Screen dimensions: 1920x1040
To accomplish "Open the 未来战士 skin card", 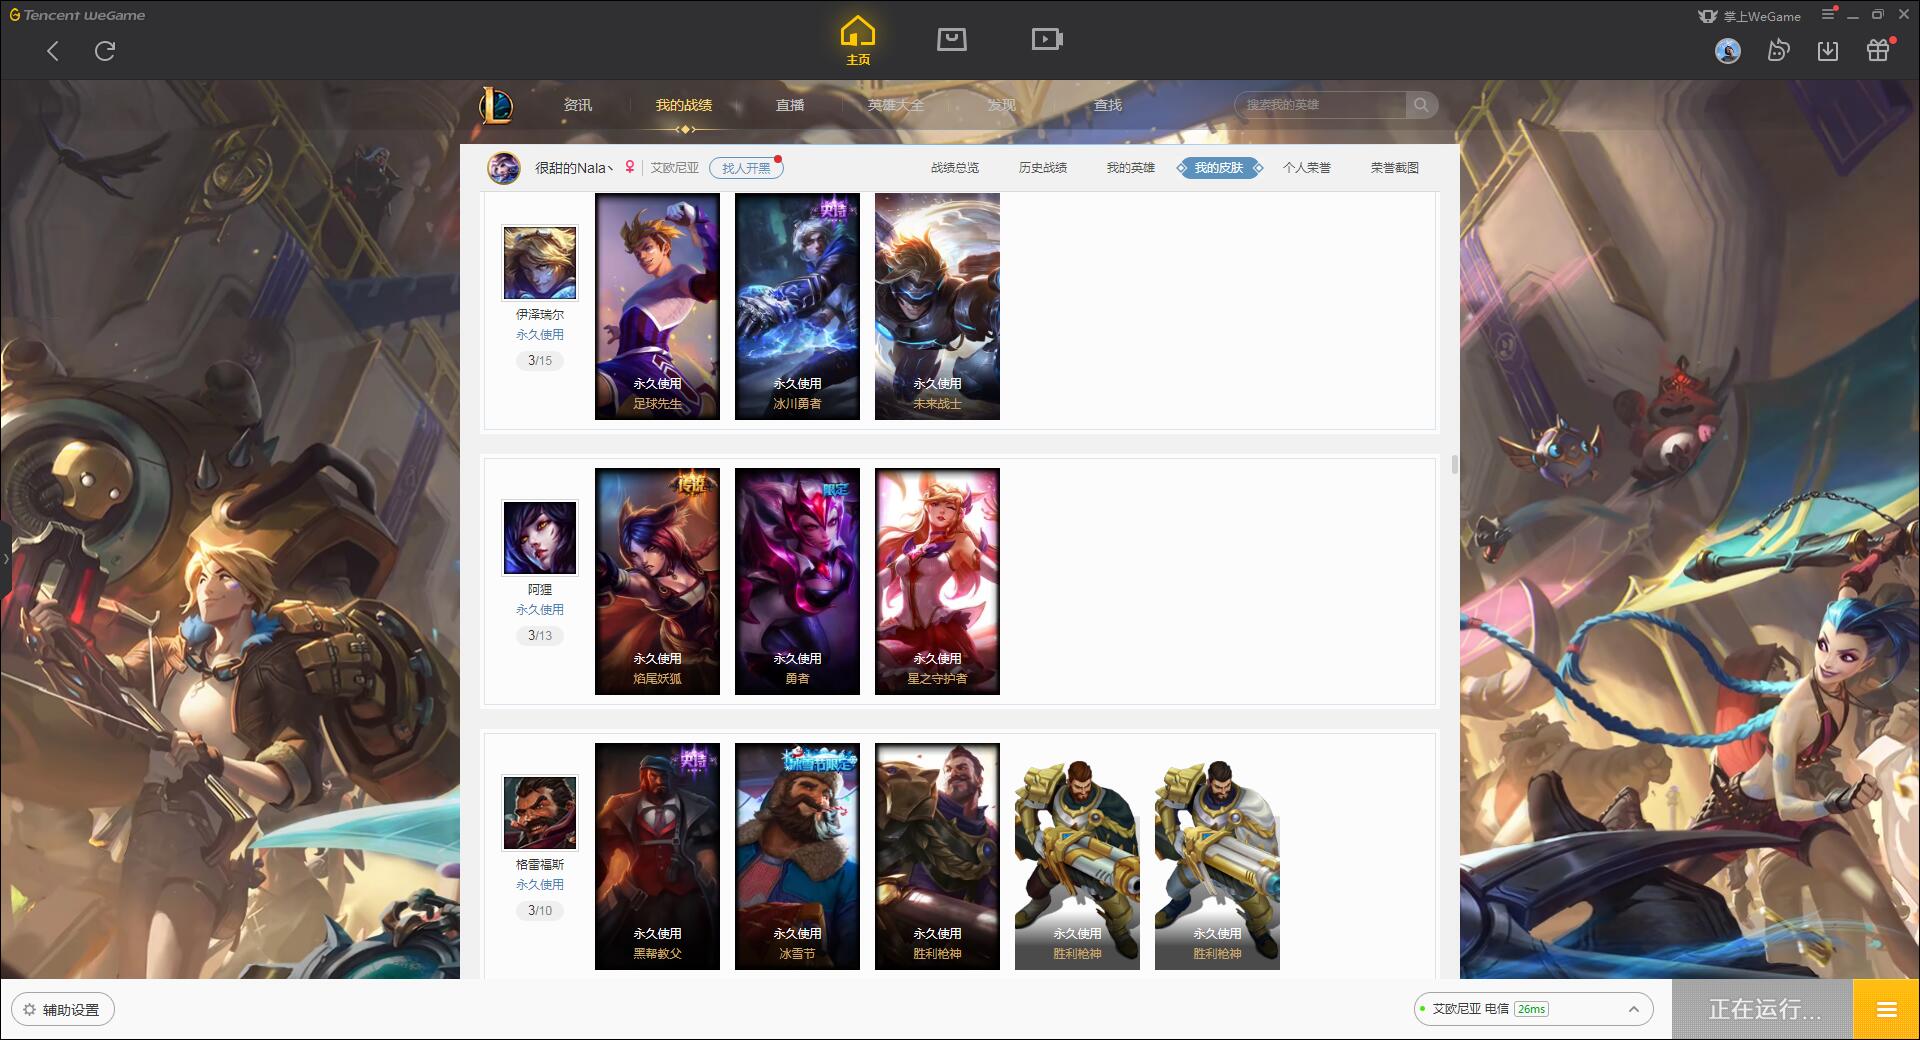I will pyautogui.click(x=937, y=306).
